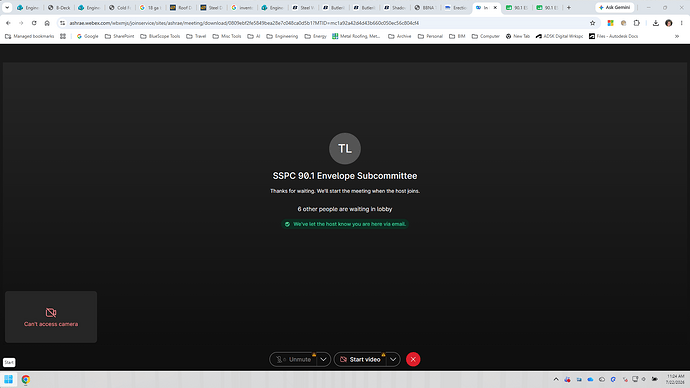Switch to the Erectio tab
The height and width of the screenshot is (388, 690).
tap(456, 7)
